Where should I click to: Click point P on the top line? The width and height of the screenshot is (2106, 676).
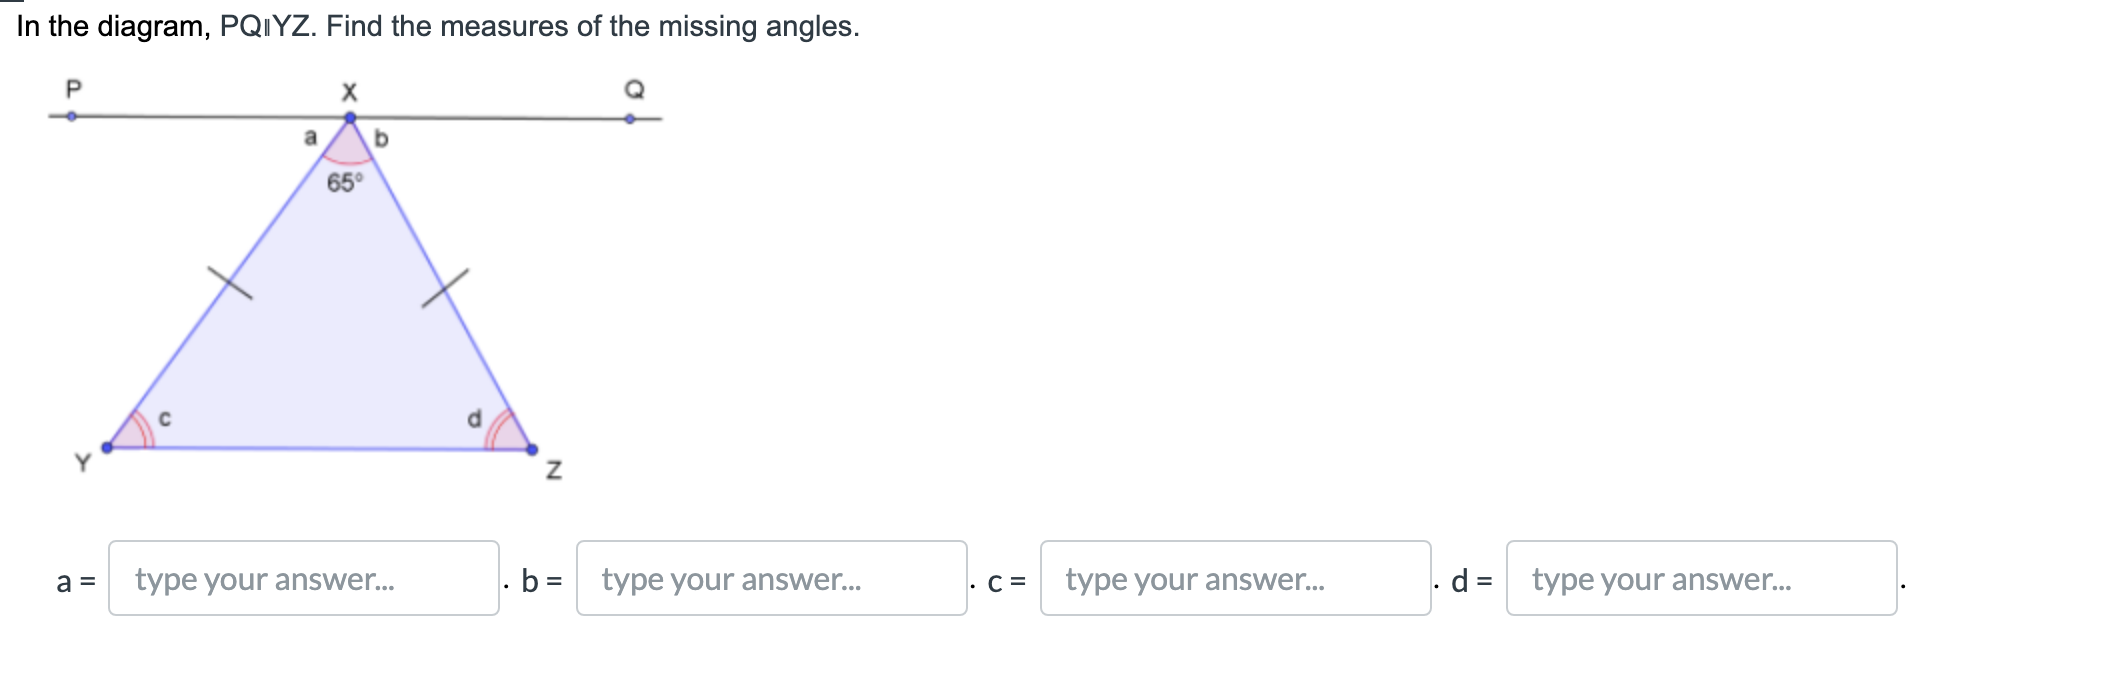point(71,116)
